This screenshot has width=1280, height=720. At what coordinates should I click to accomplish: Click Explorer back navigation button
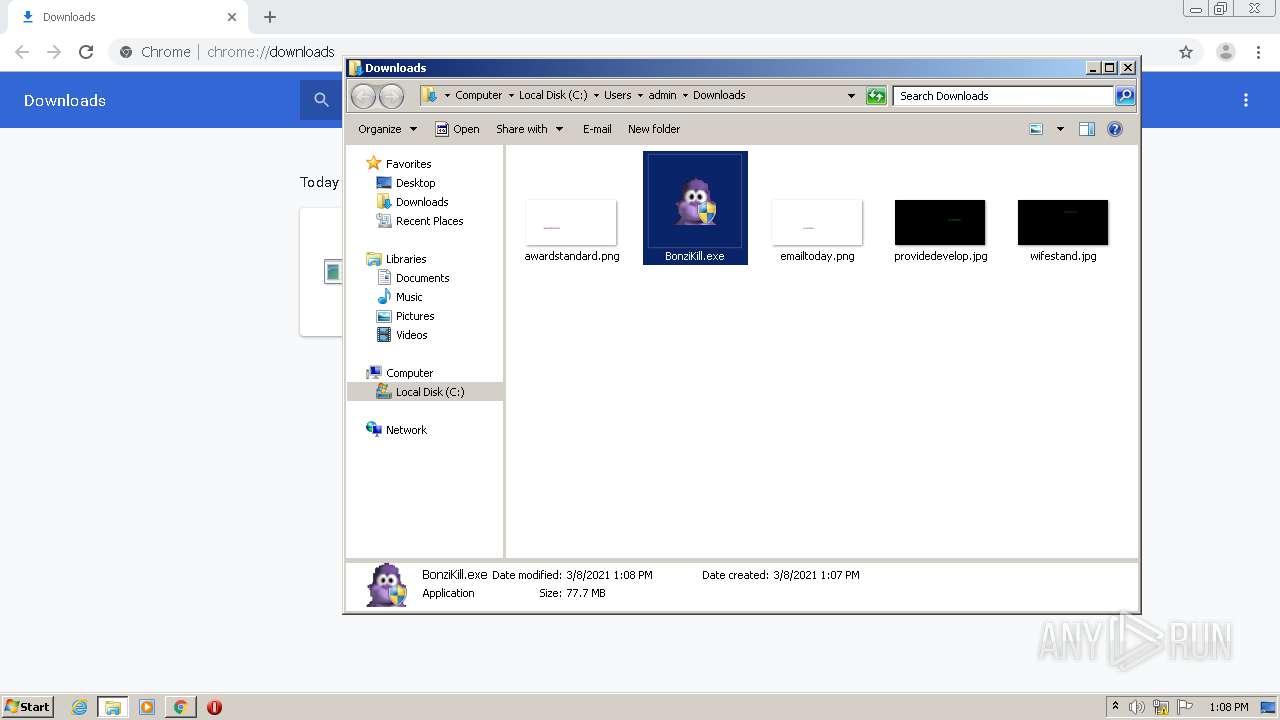click(x=364, y=96)
